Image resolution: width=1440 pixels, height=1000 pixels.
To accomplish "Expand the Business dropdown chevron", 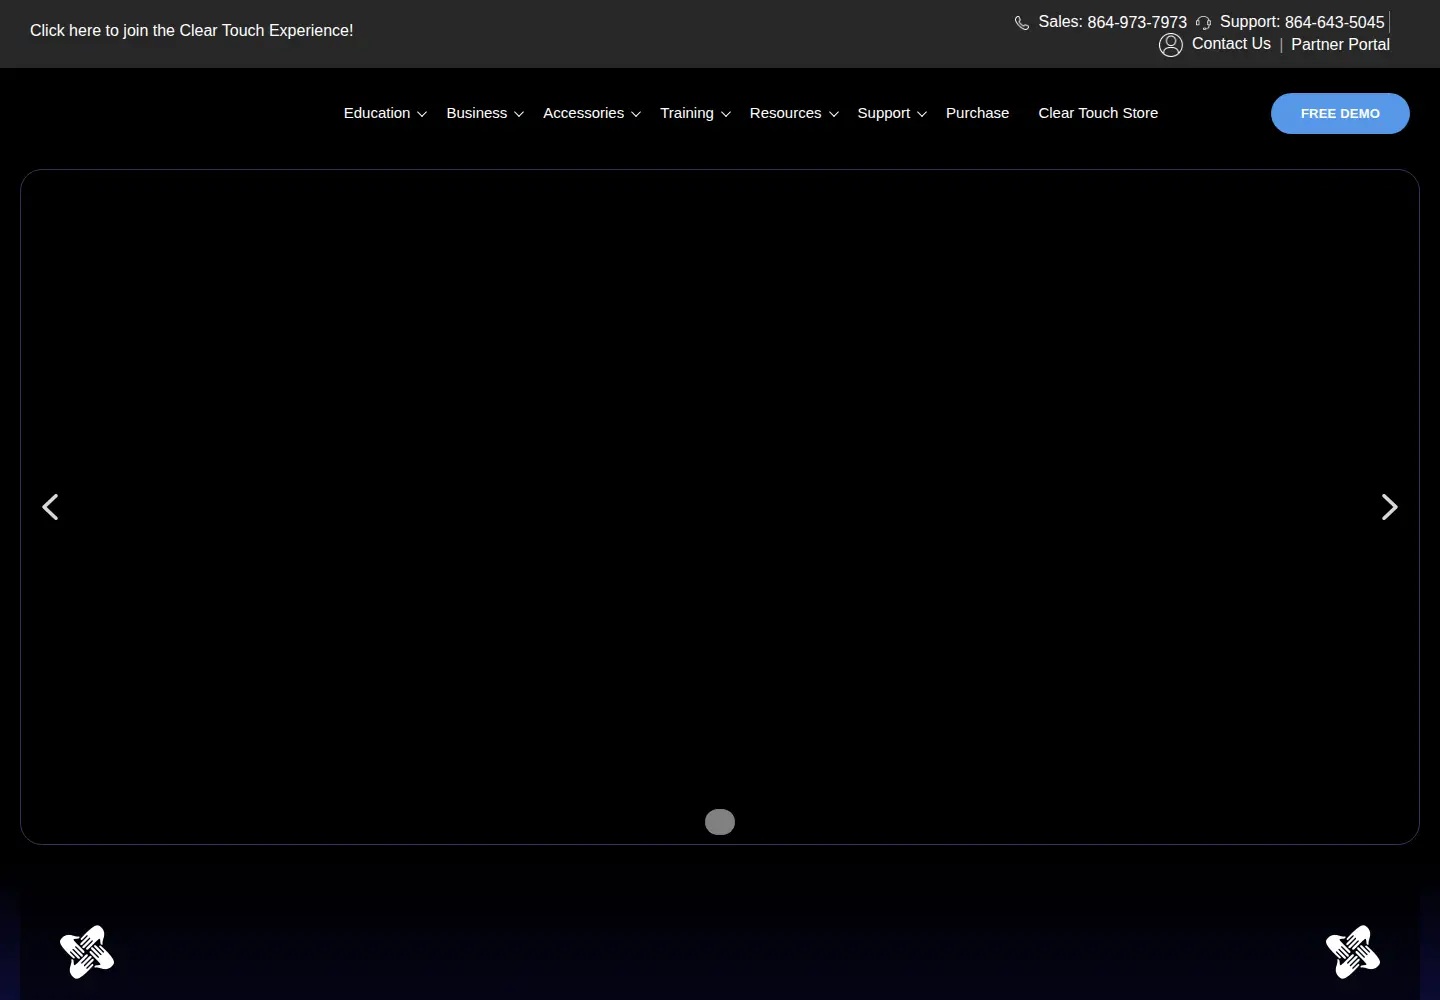I will pyautogui.click(x=519, y=114).
